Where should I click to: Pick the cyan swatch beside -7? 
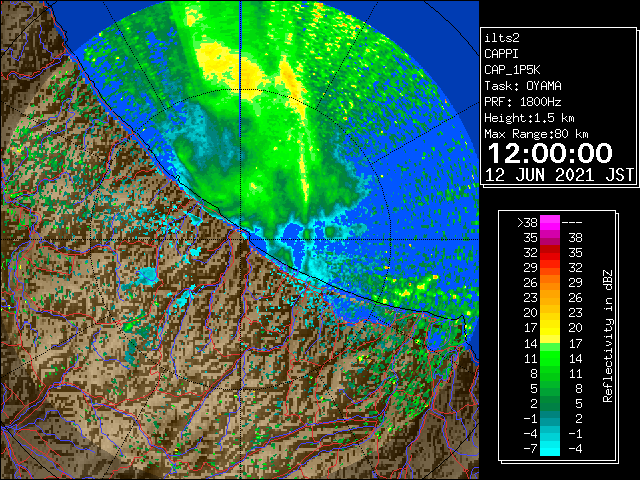click(x=550, y=449)
